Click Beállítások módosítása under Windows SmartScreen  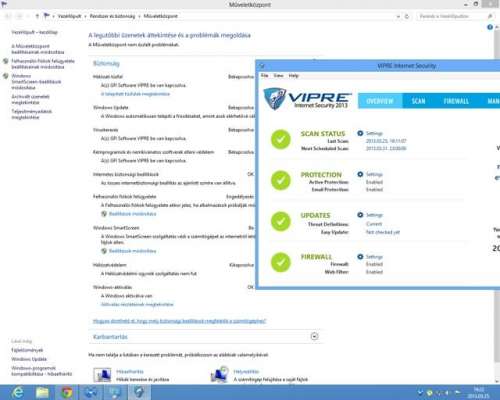(x=132, y=251)
